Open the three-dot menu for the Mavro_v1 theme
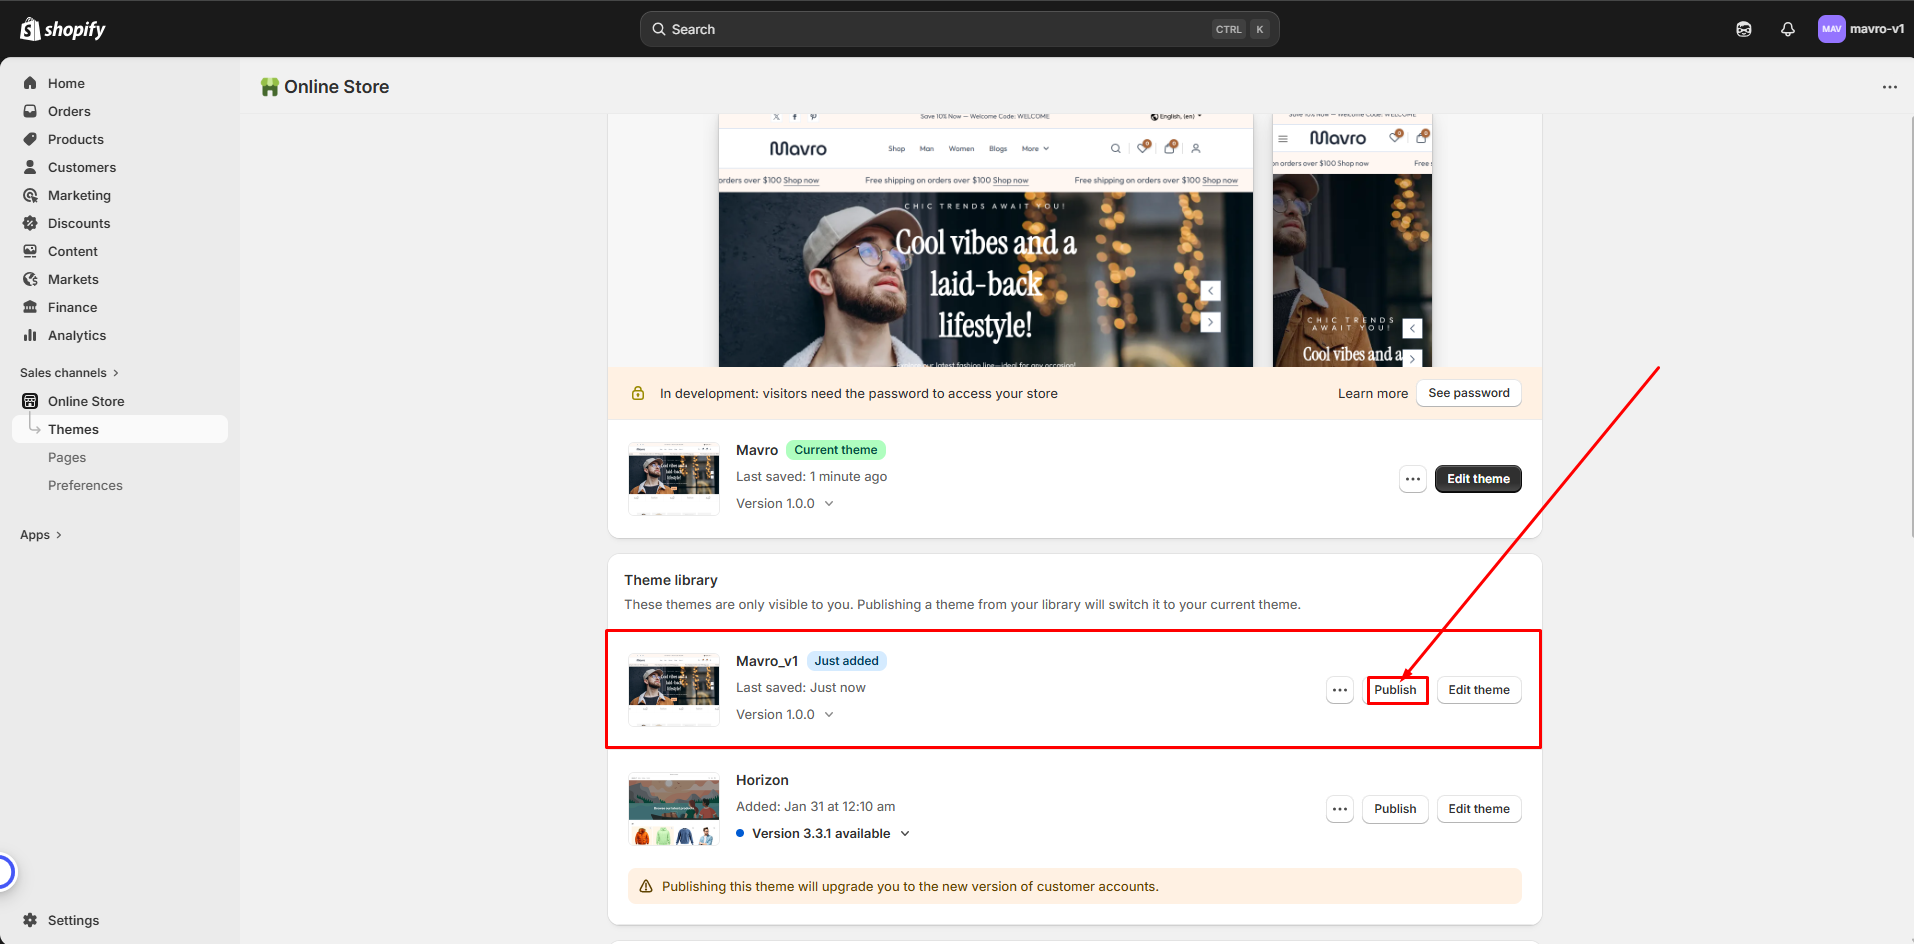This screenshot has width=1914, height=944. click(1339, 690)
